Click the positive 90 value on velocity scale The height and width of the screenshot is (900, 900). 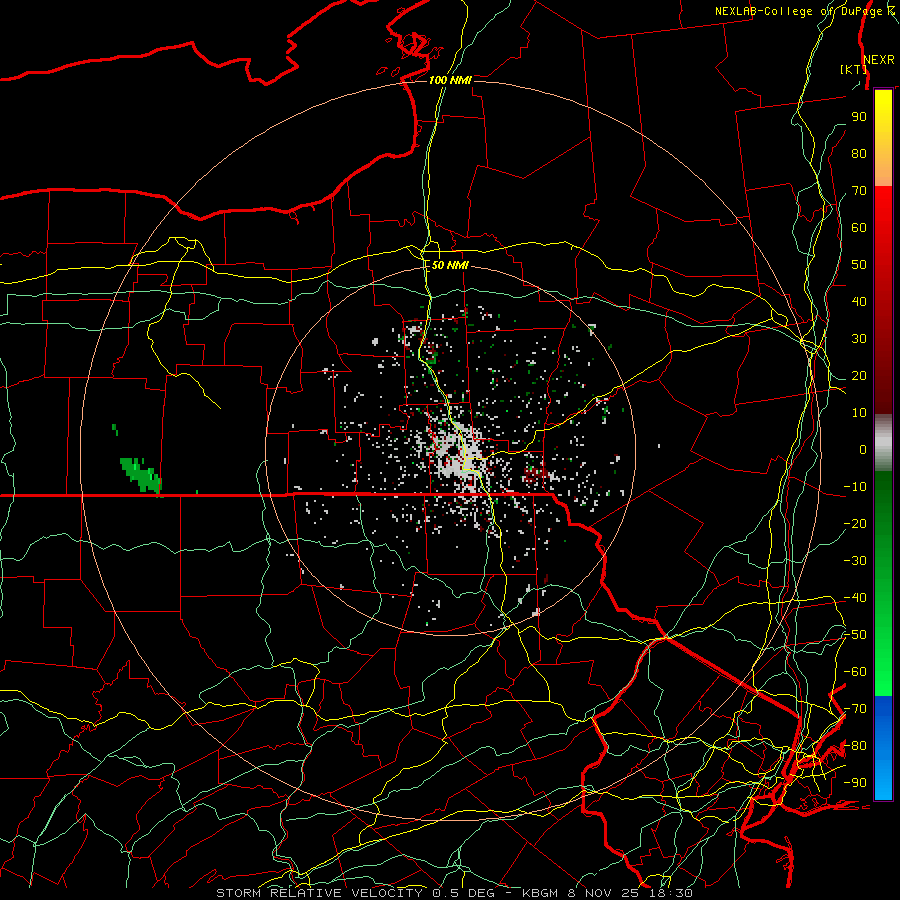859,117
